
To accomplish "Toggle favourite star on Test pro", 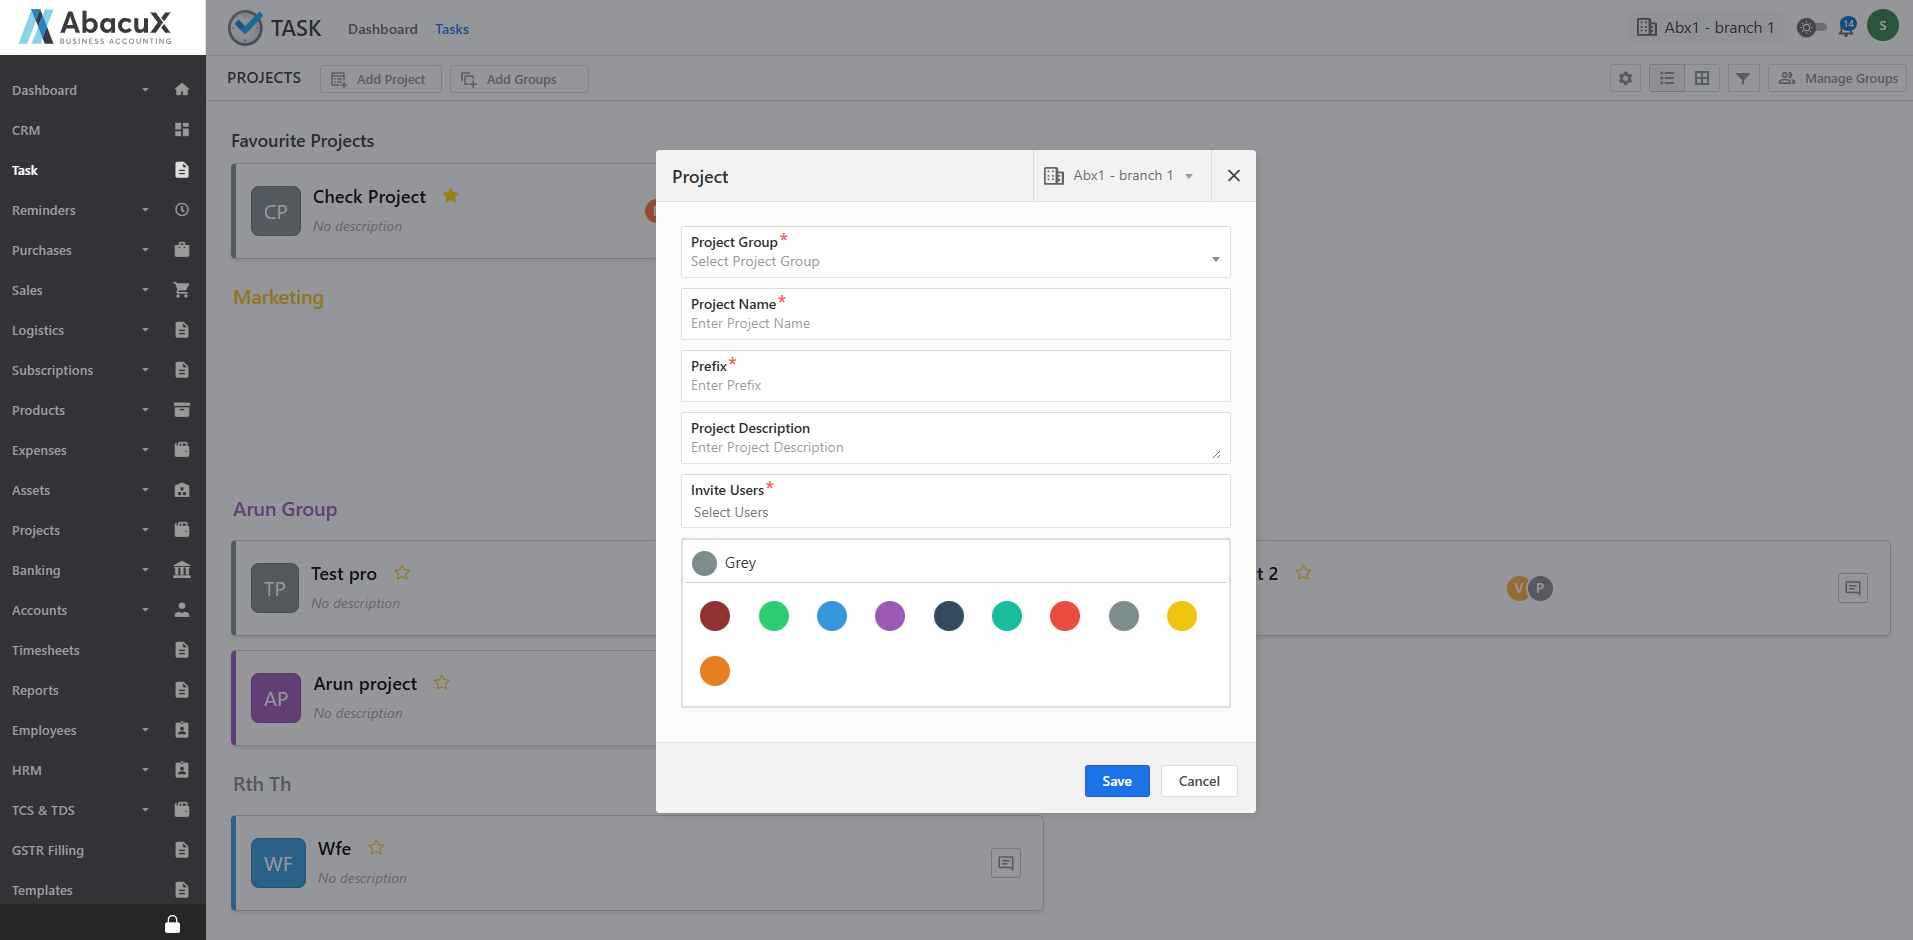I will tap(402, 573).
